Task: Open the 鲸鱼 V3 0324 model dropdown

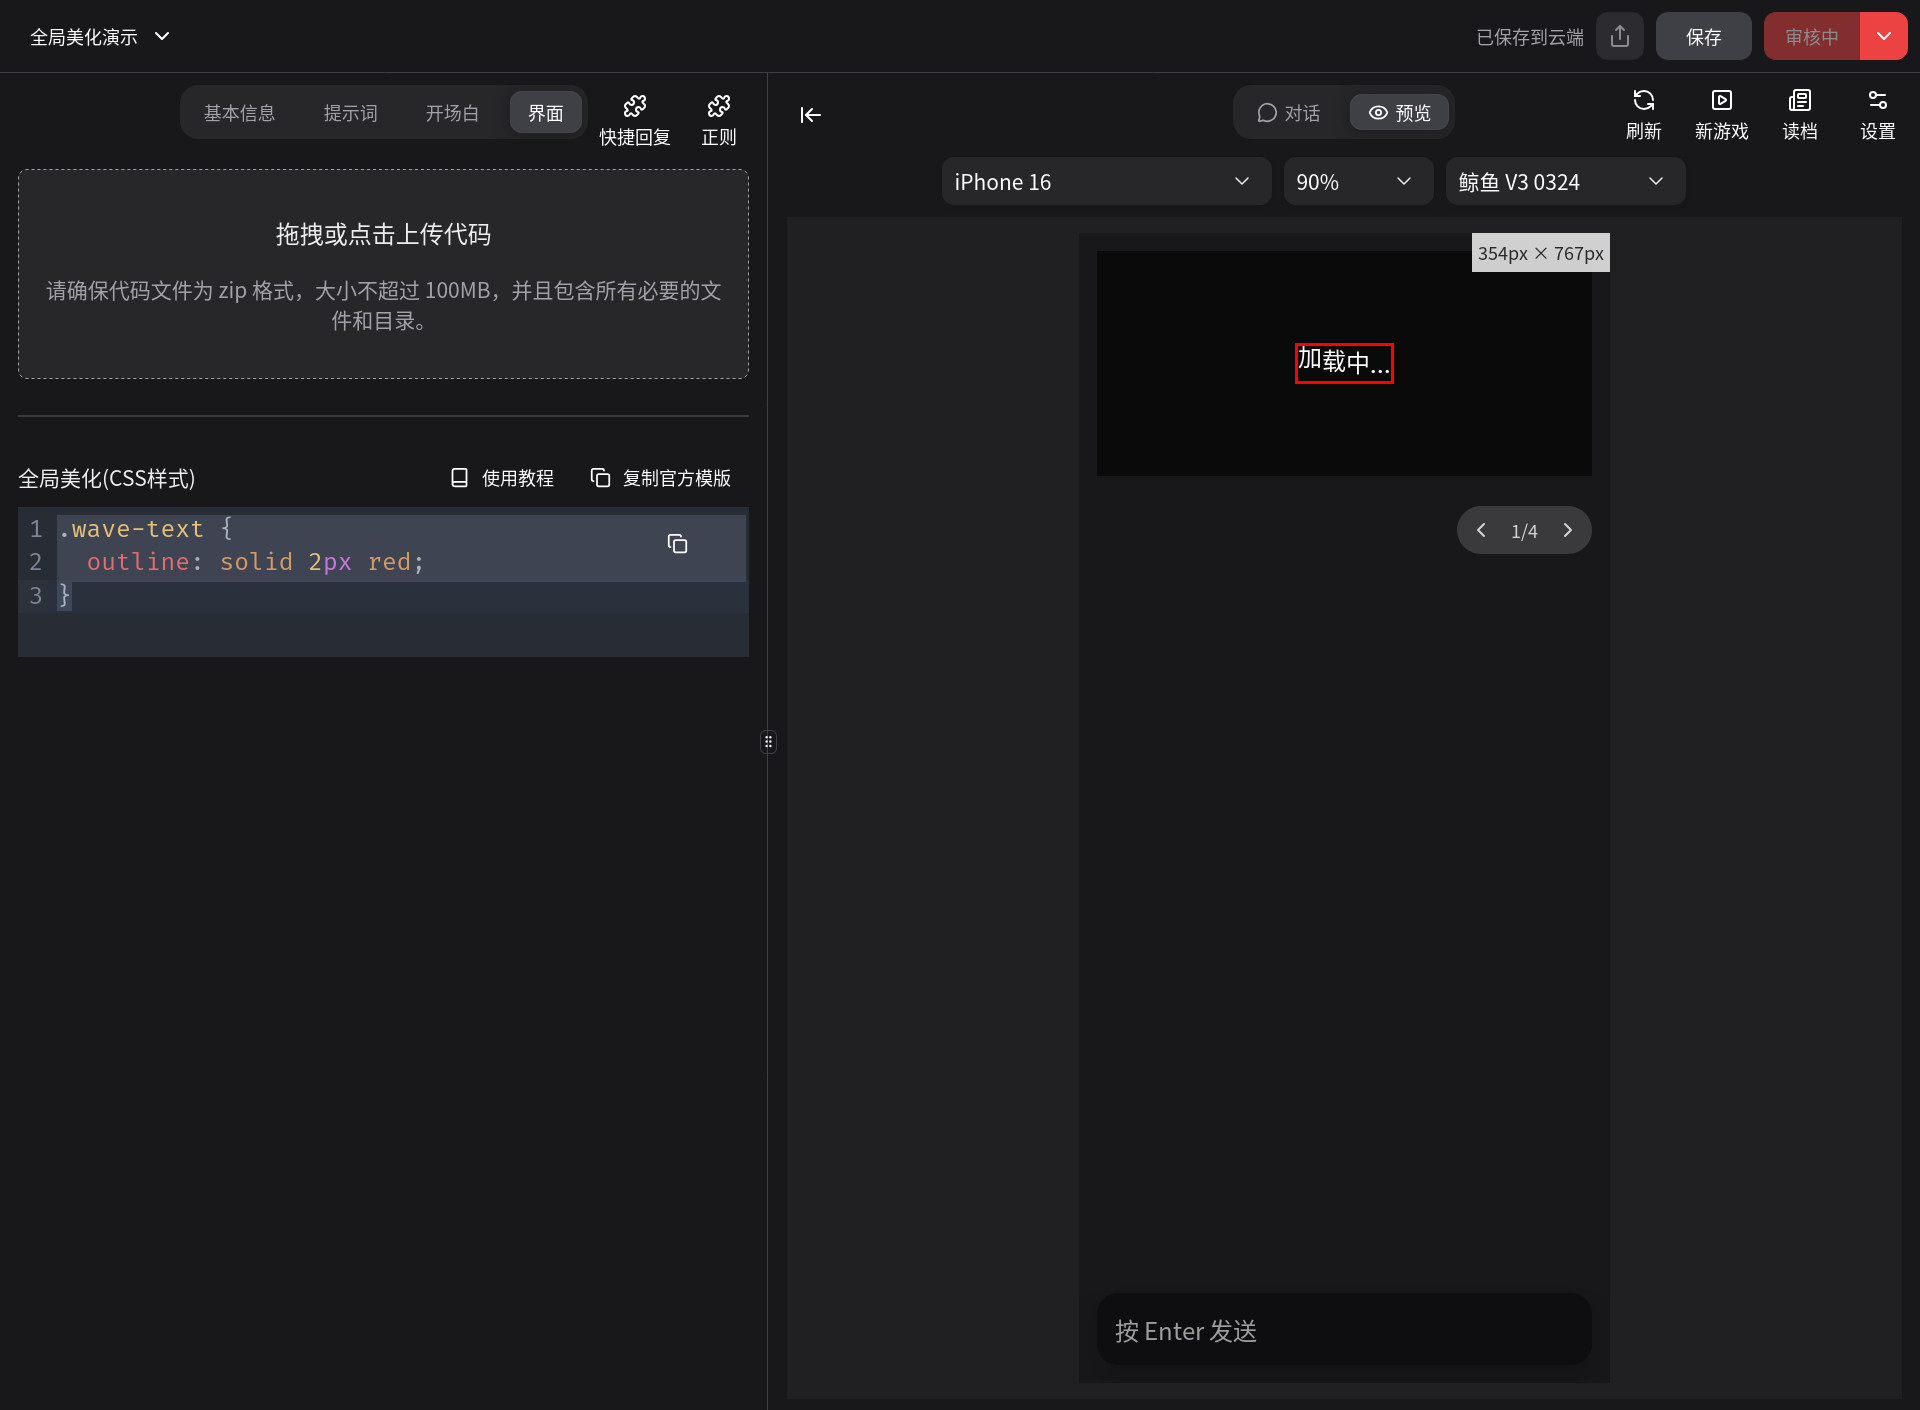Action: click(x=1563, y=181)
